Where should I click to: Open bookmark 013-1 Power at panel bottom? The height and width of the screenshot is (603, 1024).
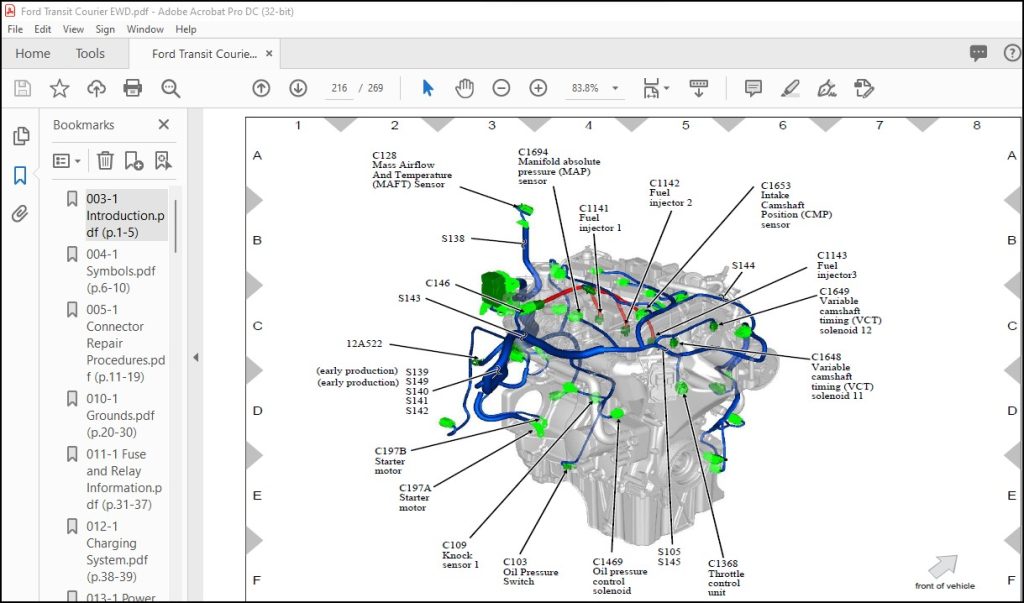121,597
